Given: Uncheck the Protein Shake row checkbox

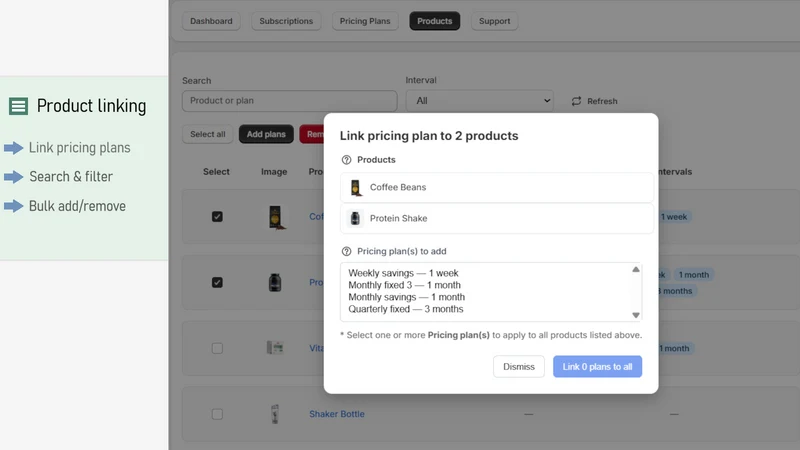Looking at the screenshot, I should coord(217,282).
